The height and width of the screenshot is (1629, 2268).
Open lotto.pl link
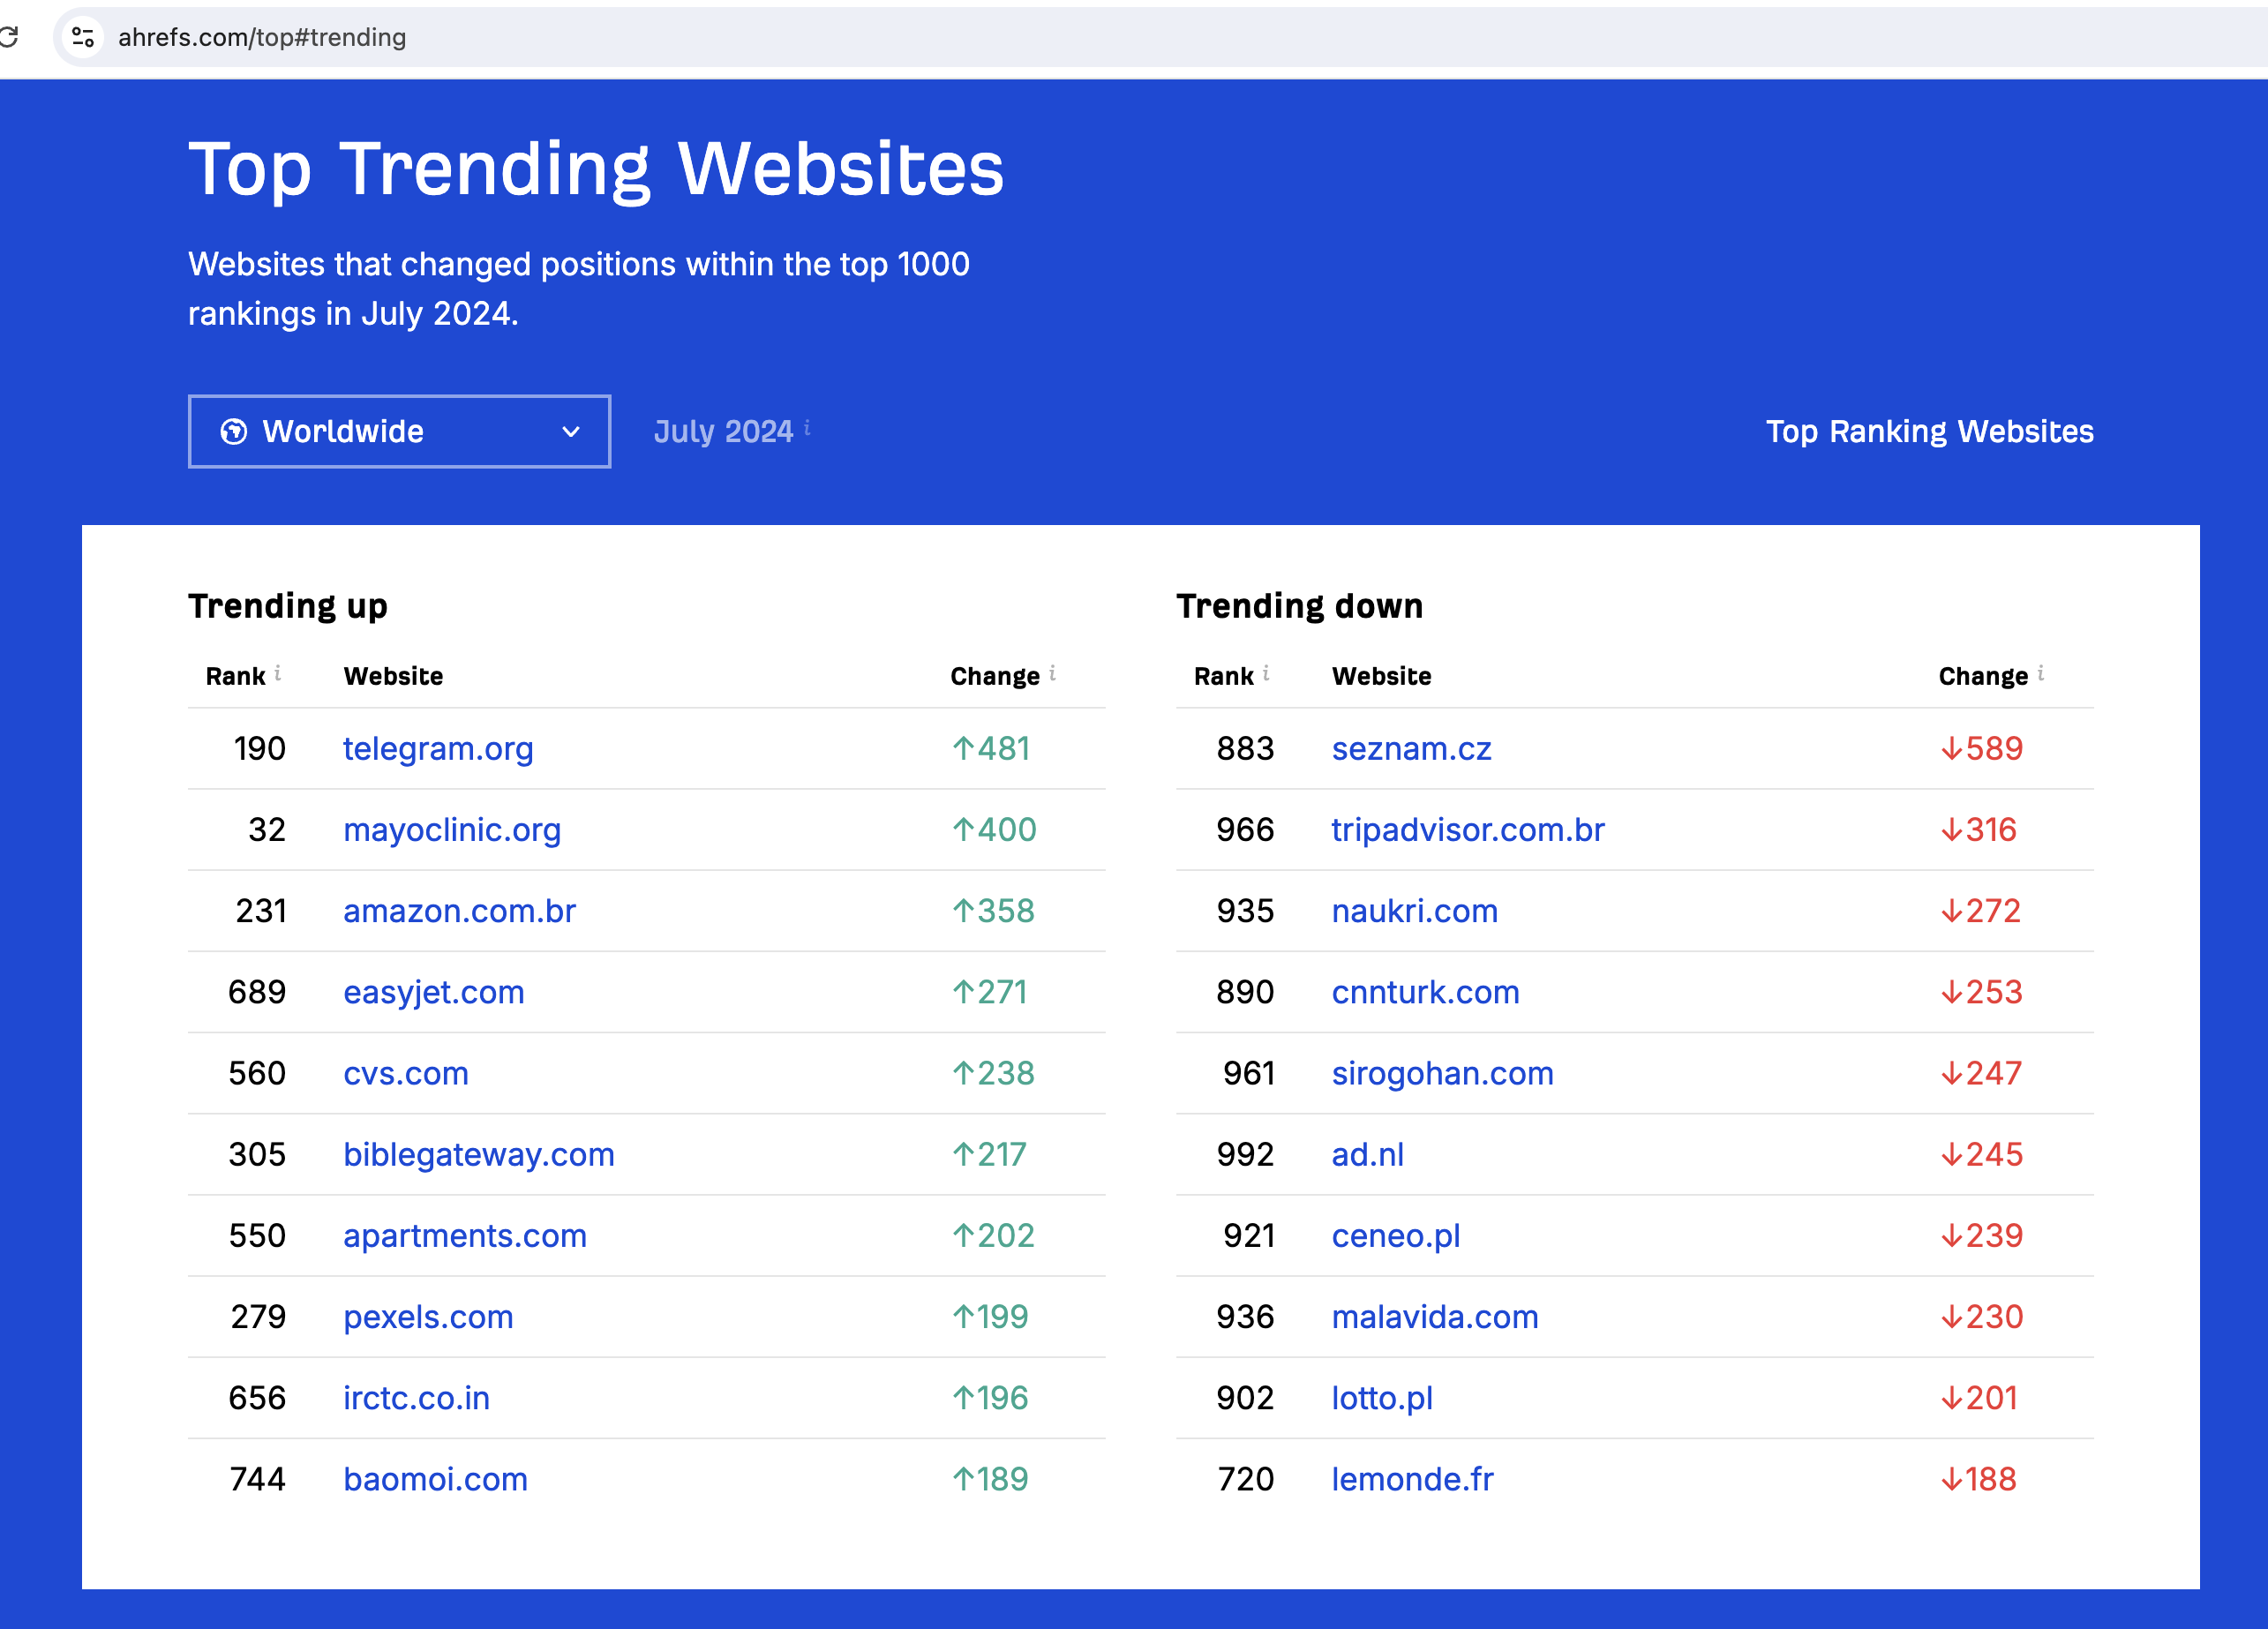pyautogui.click(x=1381, y=1397)
